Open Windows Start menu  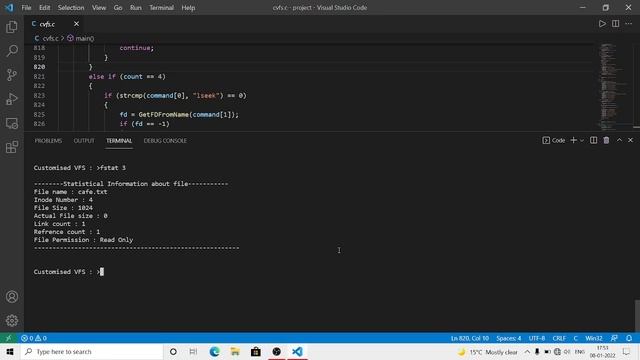click(x=10, y=351)
